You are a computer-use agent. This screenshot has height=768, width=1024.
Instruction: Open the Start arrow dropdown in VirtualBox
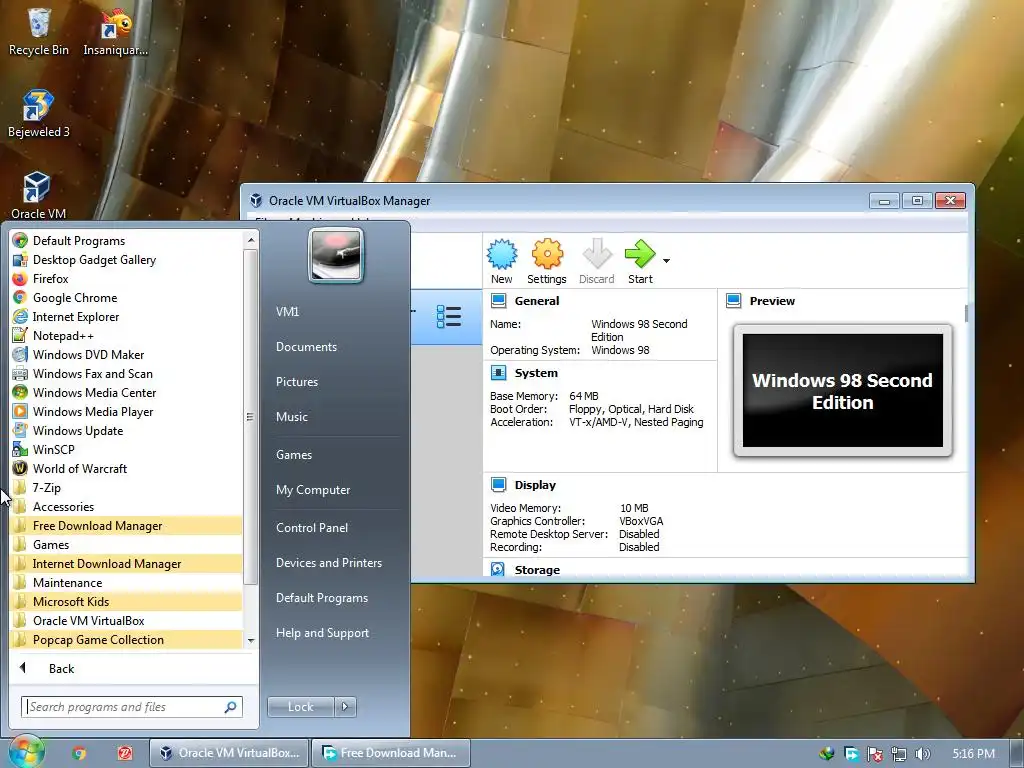coord(666,261)
